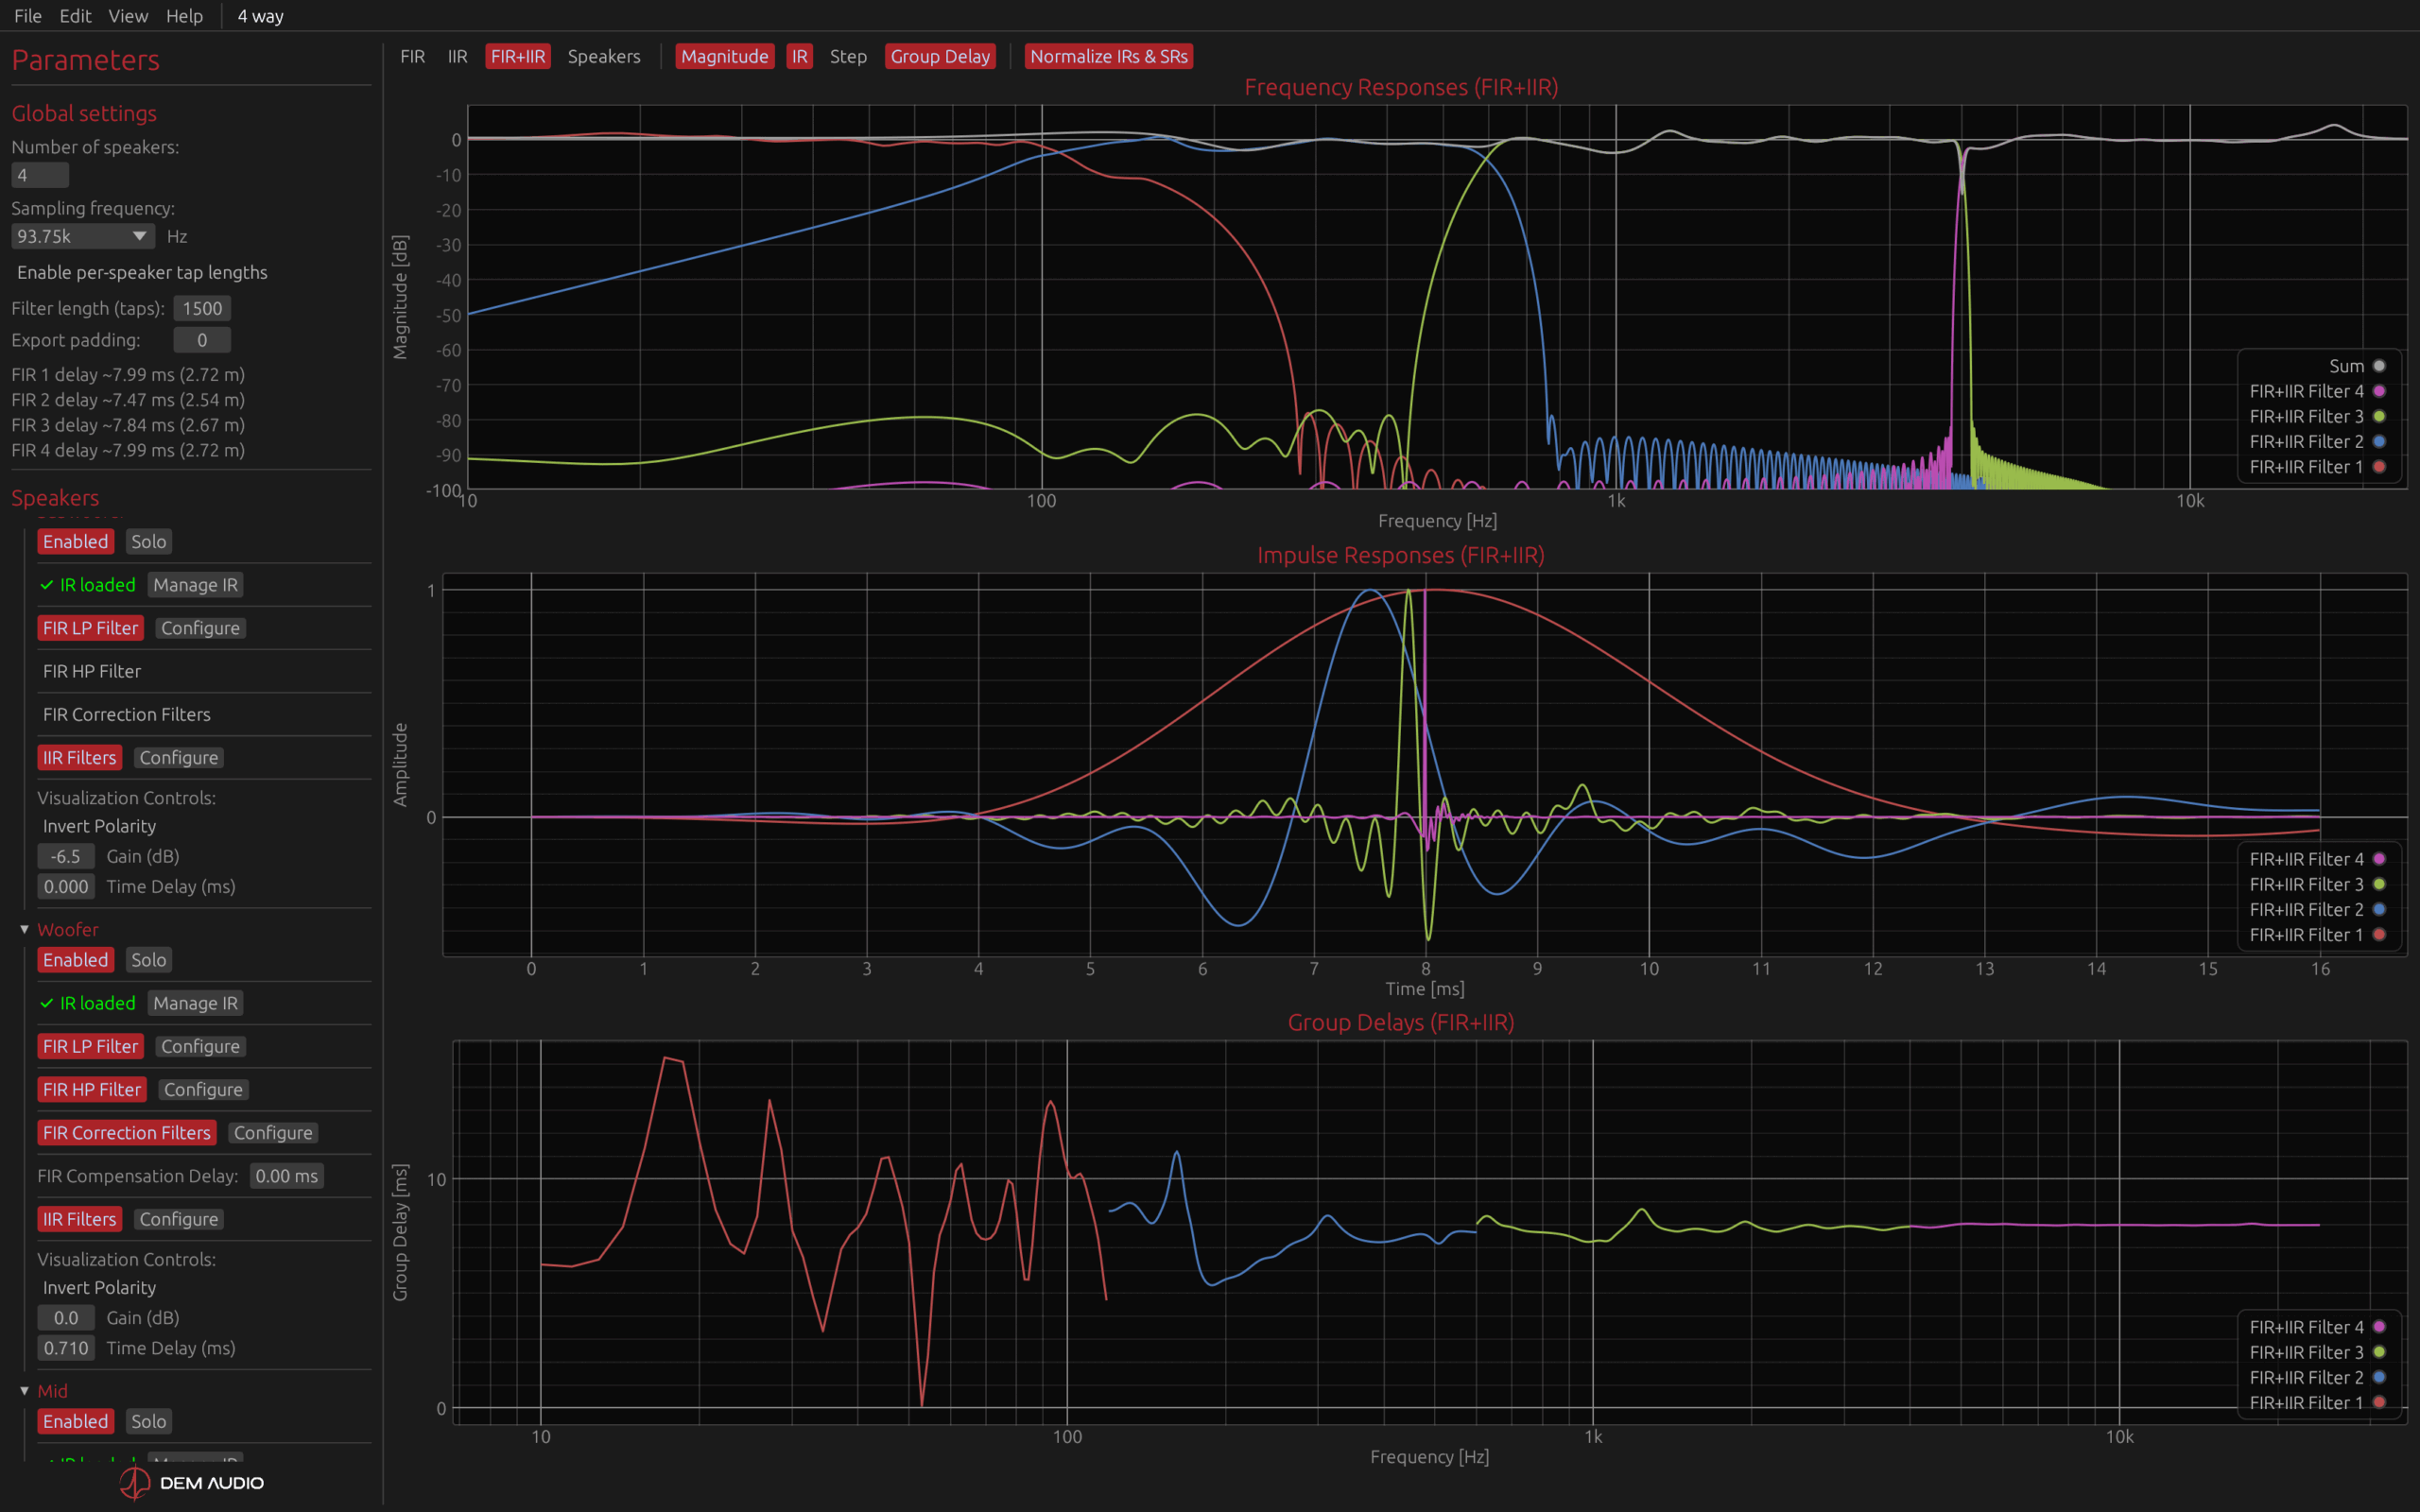The width and height of the screenshot is (2420, 1512).
Task: Click FIR+IIR Filter 1 legend dot in impulse plot
Action: point(2379,935)
